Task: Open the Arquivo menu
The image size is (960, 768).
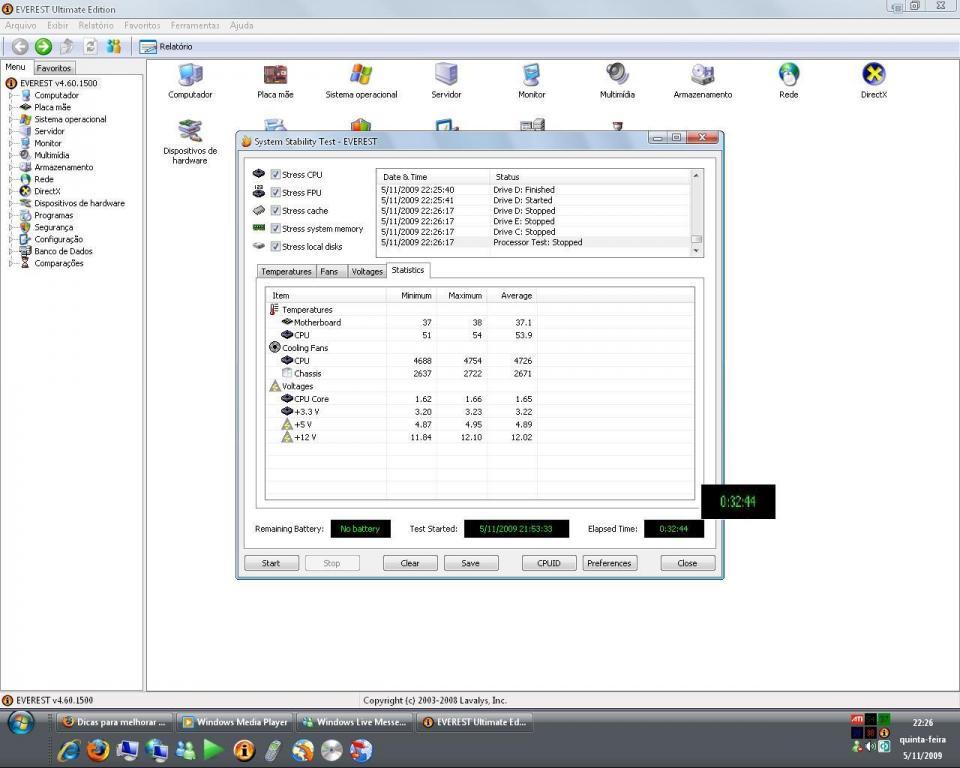Action: 21,26
